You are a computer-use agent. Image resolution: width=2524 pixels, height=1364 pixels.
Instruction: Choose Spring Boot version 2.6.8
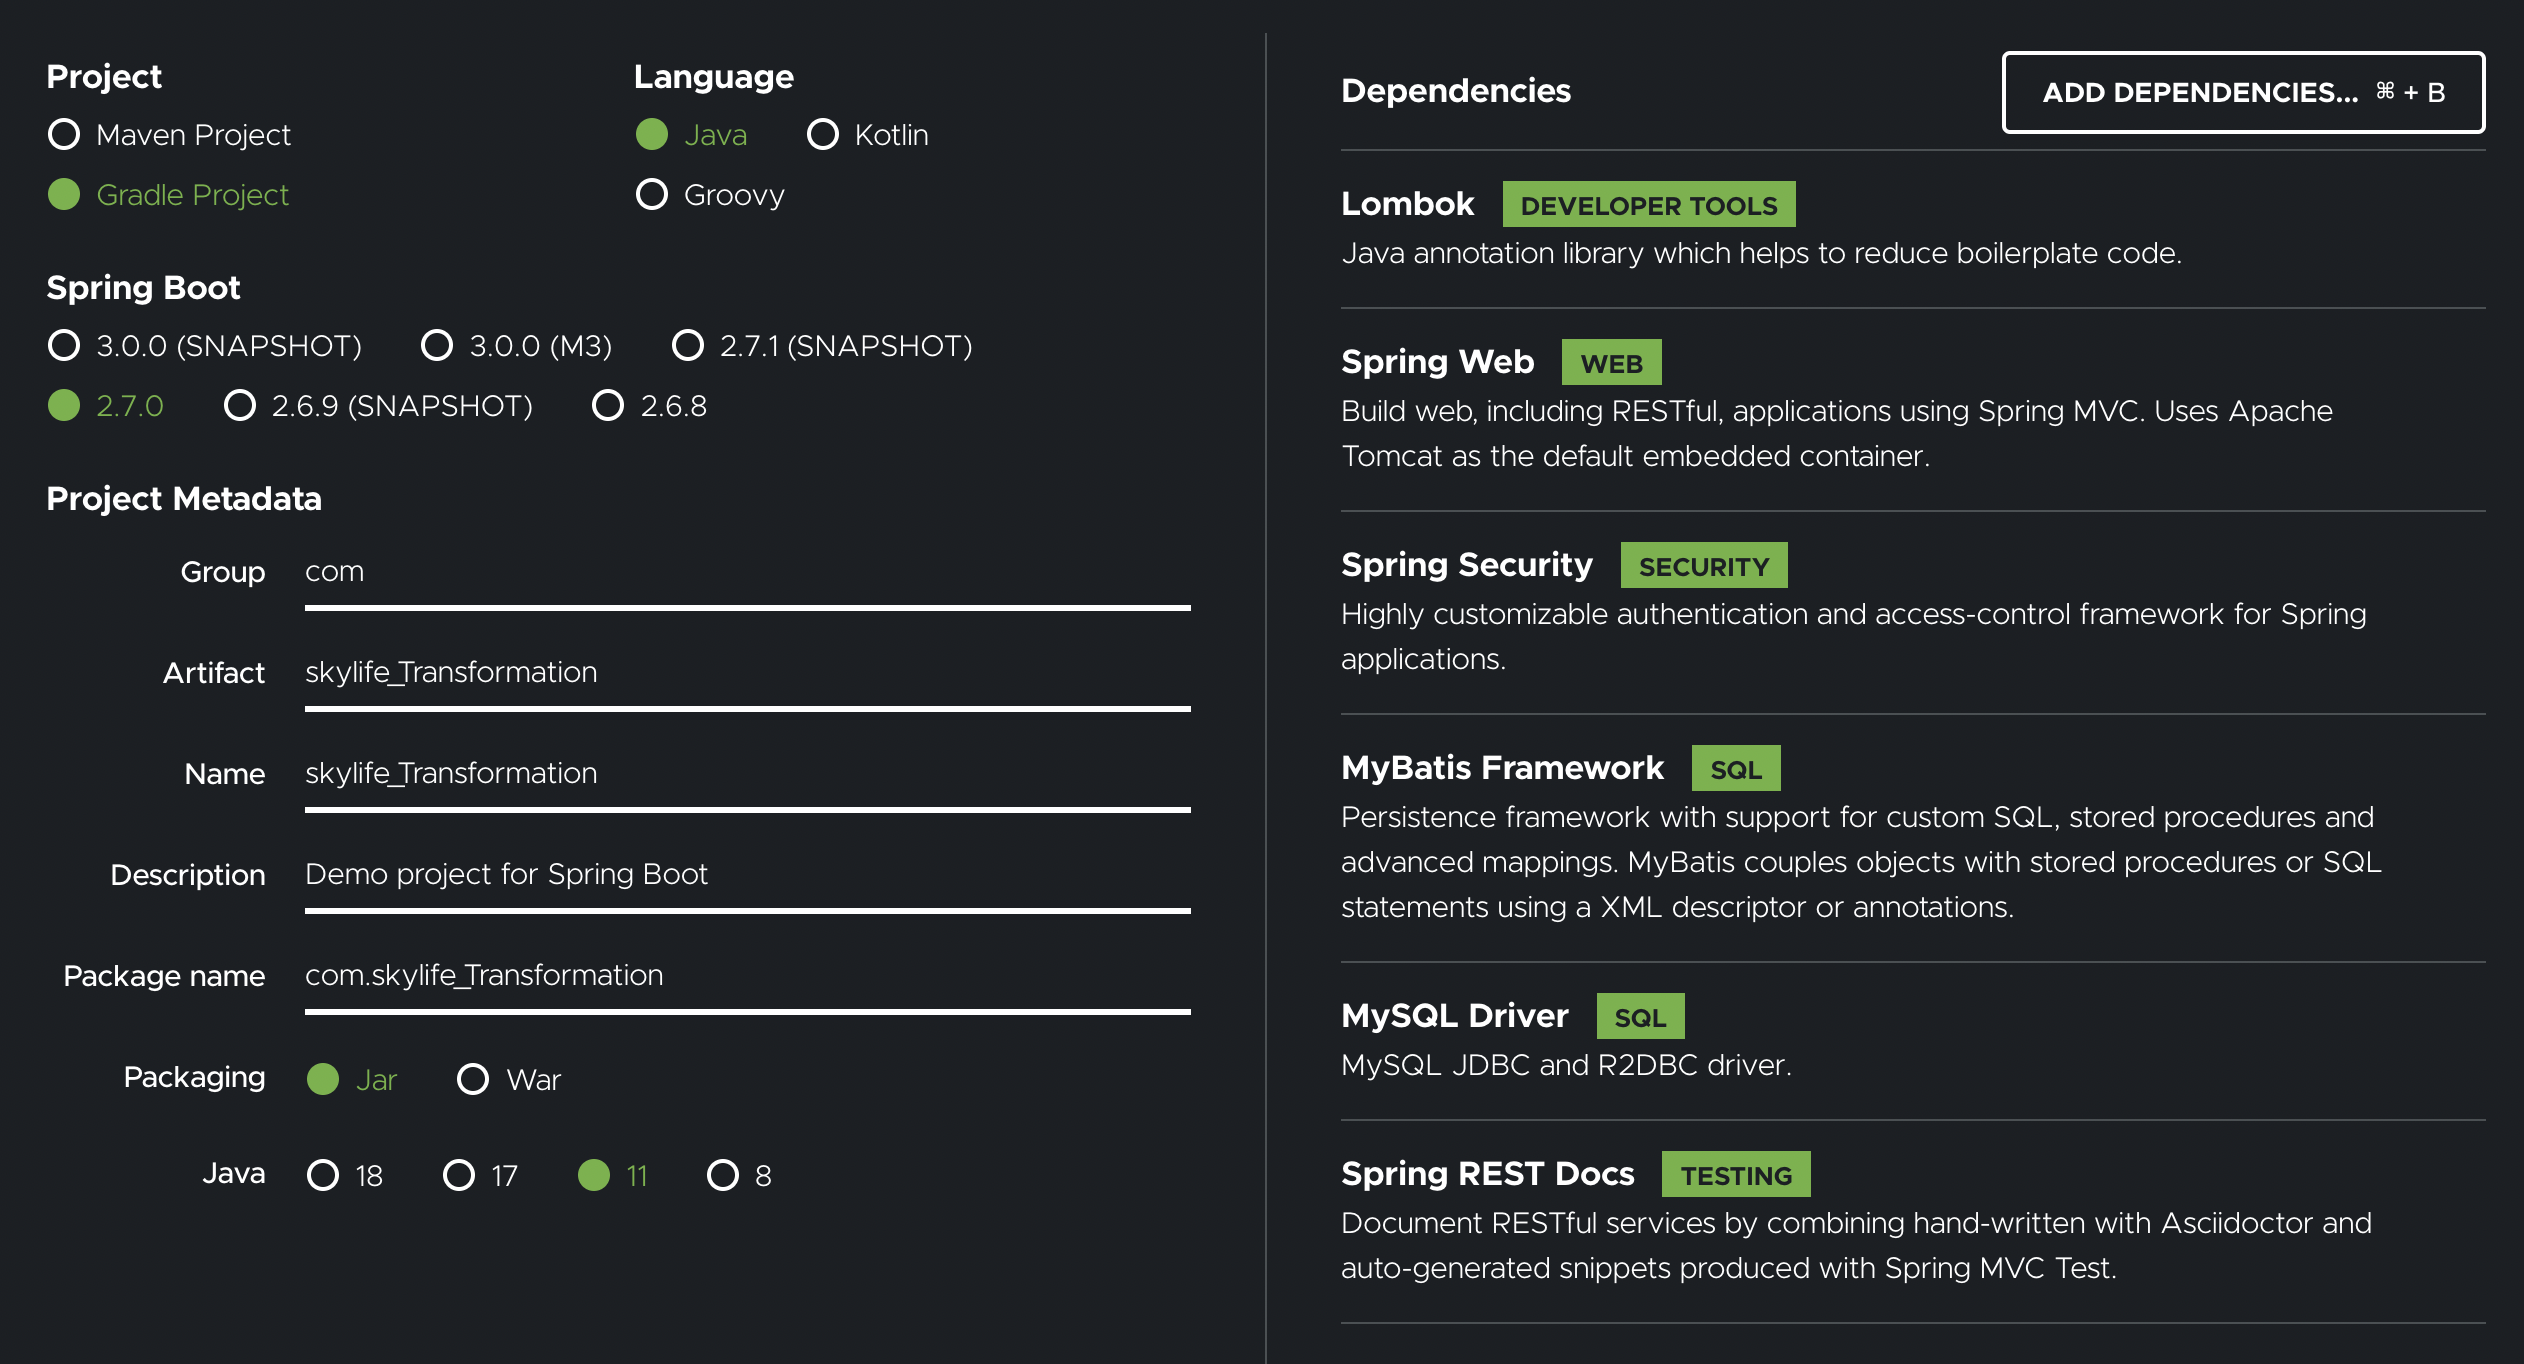(608, 405)
